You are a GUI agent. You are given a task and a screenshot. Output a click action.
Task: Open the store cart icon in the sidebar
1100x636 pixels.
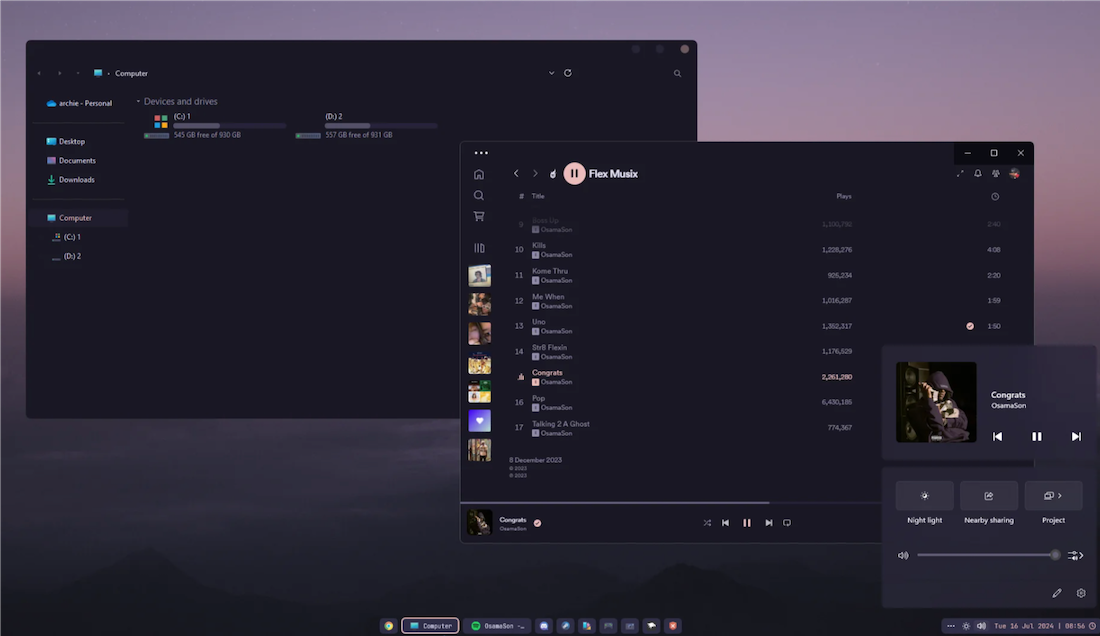tap(479, 216)
